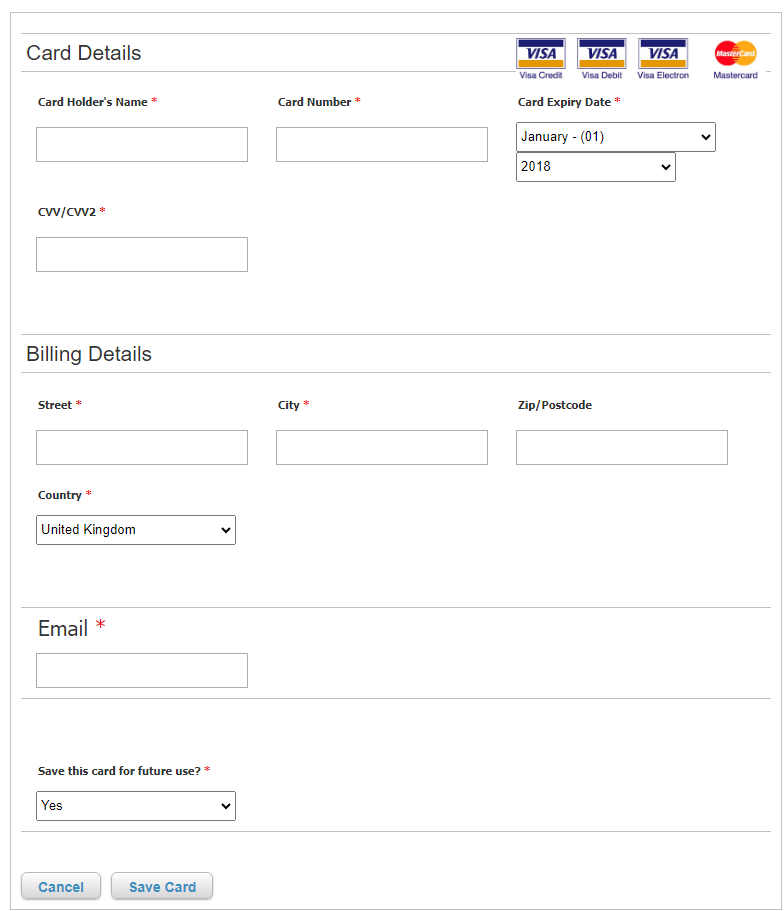Image resolution: width=784 pixels, height=911 pixels.
Task: Click the CVV/CVV2 input field
Action: [x=141, y=254]
